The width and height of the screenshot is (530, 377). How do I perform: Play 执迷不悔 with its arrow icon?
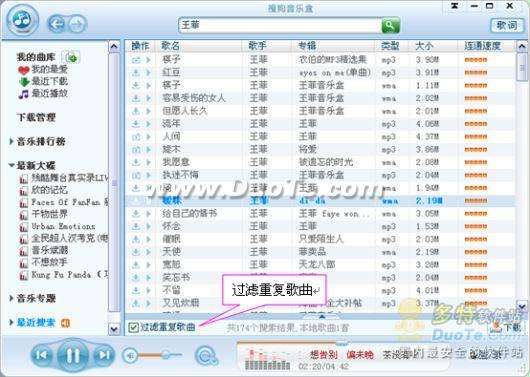(x=148, y=175)
